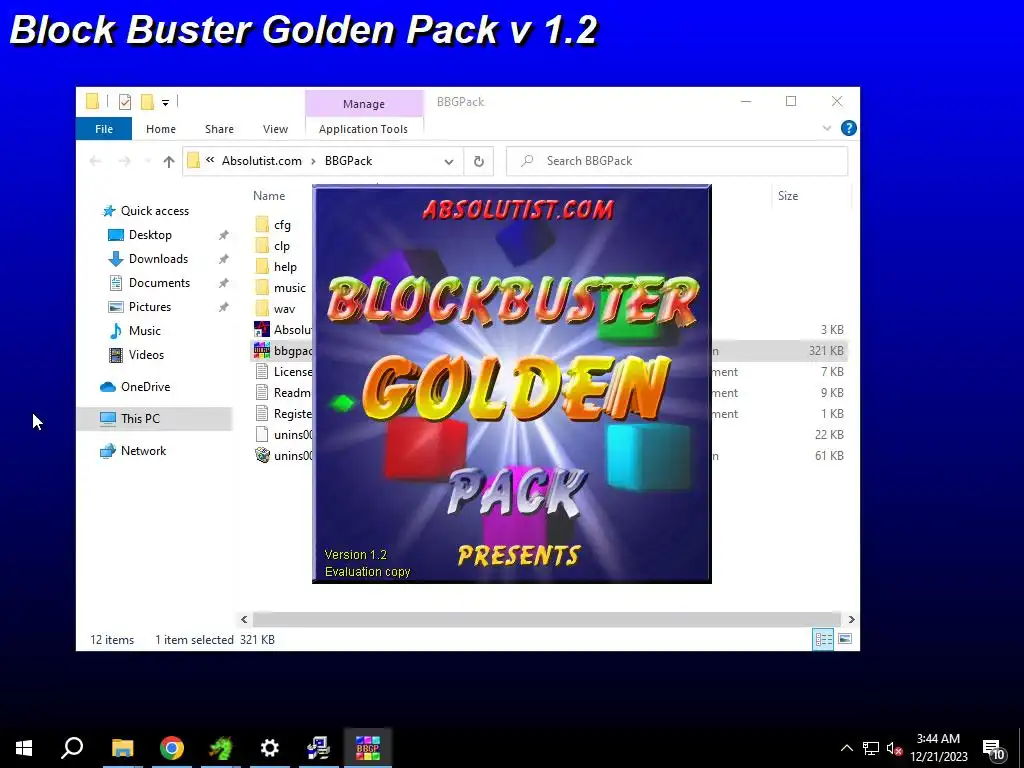1024x768 pixels.
Task: Open the address bar history dropdown
Action: [449, 161]
